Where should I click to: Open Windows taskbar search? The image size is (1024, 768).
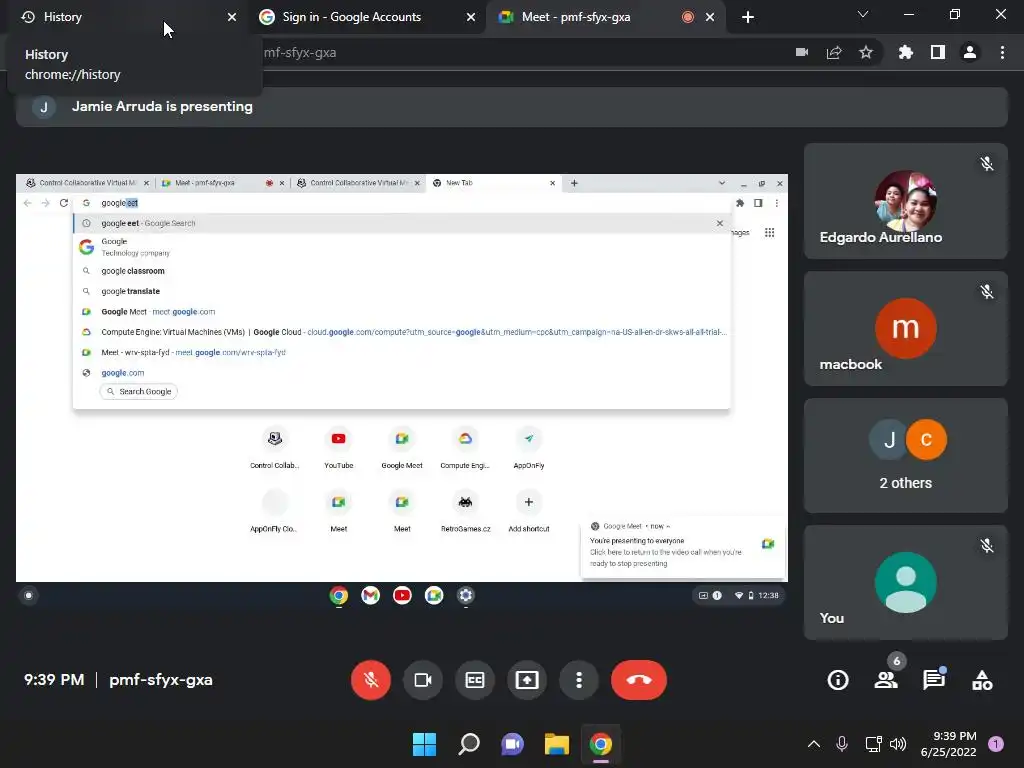pyautogui.click(x=469, y=744)
